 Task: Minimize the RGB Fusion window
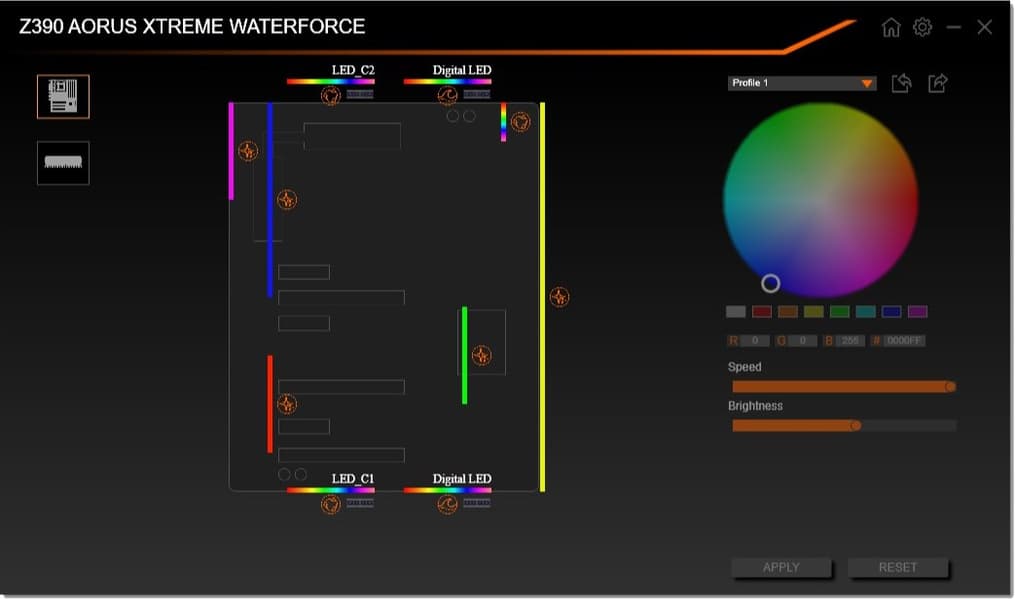click(x=953, y=27)
